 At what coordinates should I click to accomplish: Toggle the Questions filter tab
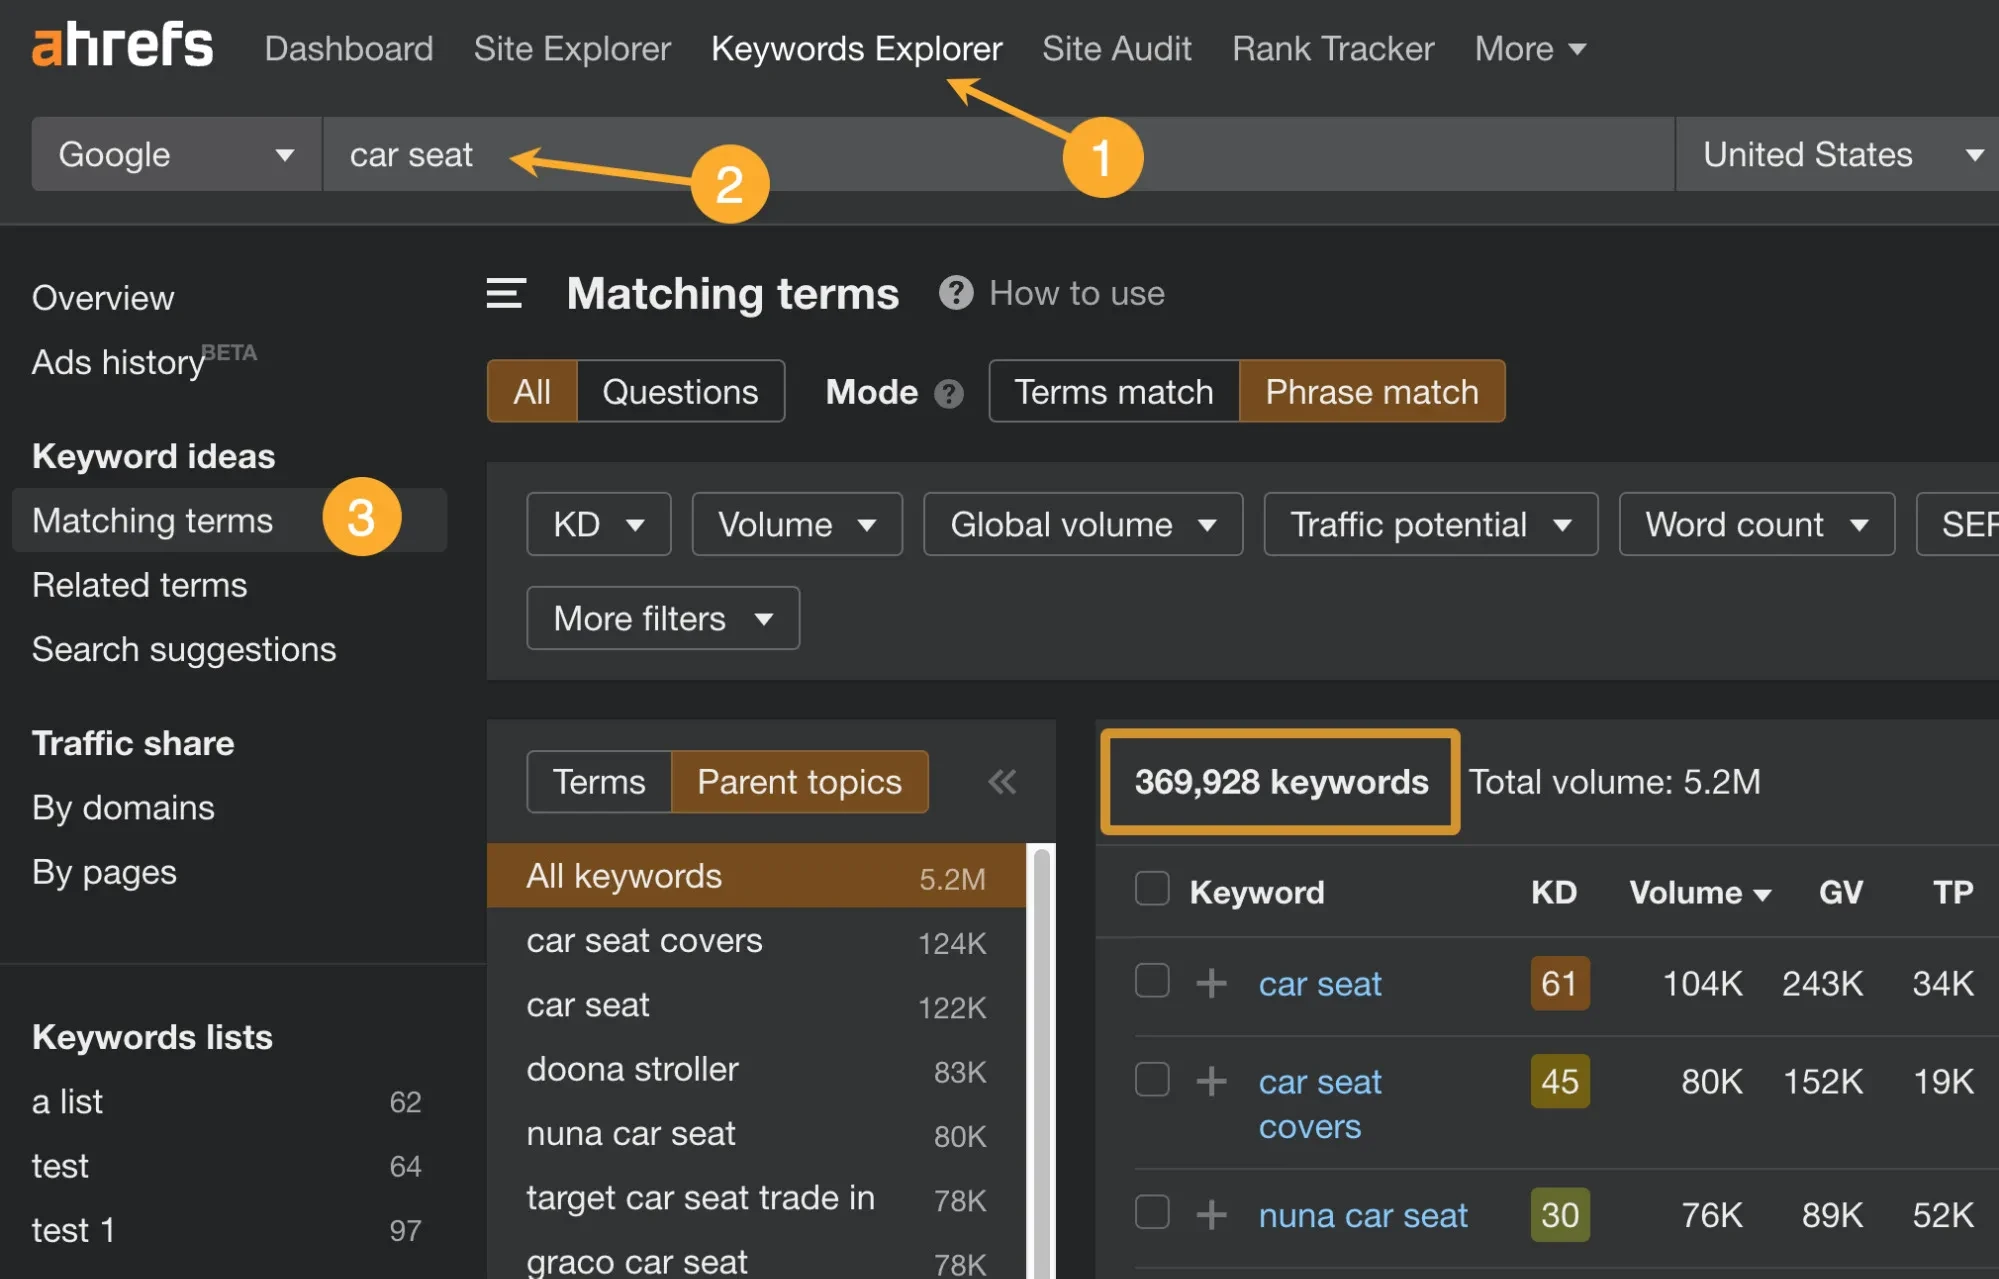pyautogui.click(x=679, y=389)
